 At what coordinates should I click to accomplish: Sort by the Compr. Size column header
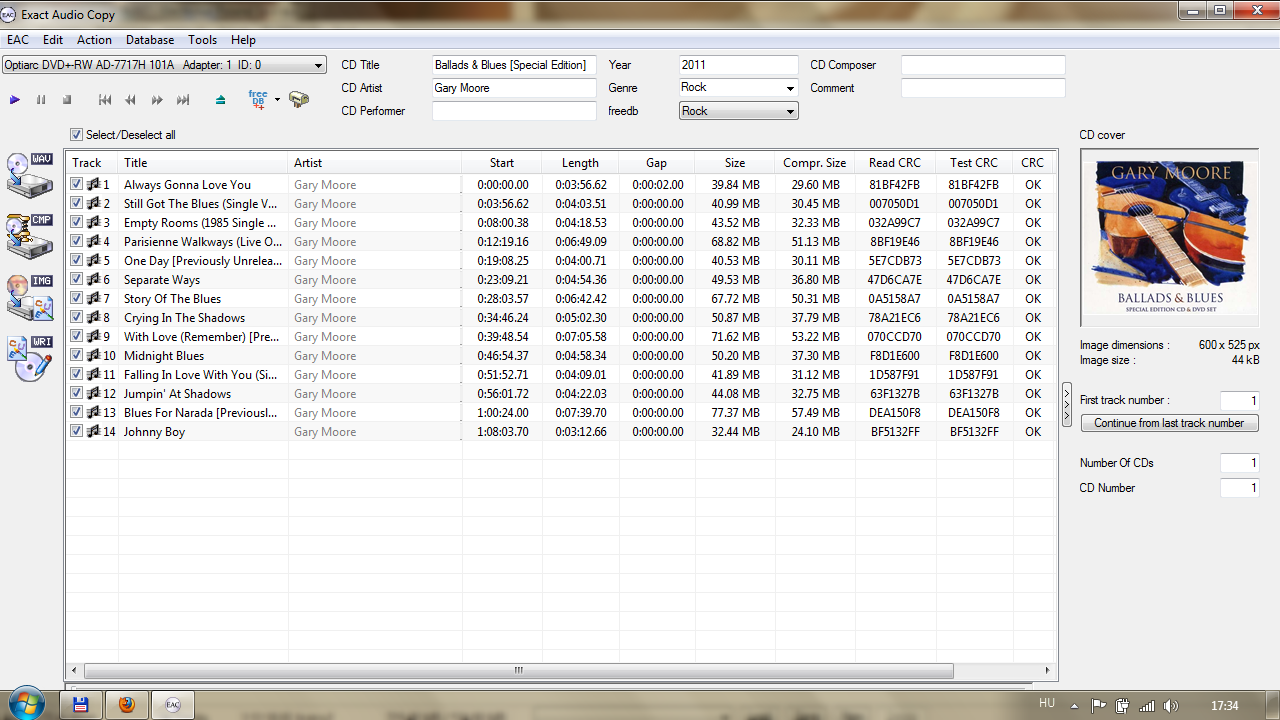coord(814,163)
